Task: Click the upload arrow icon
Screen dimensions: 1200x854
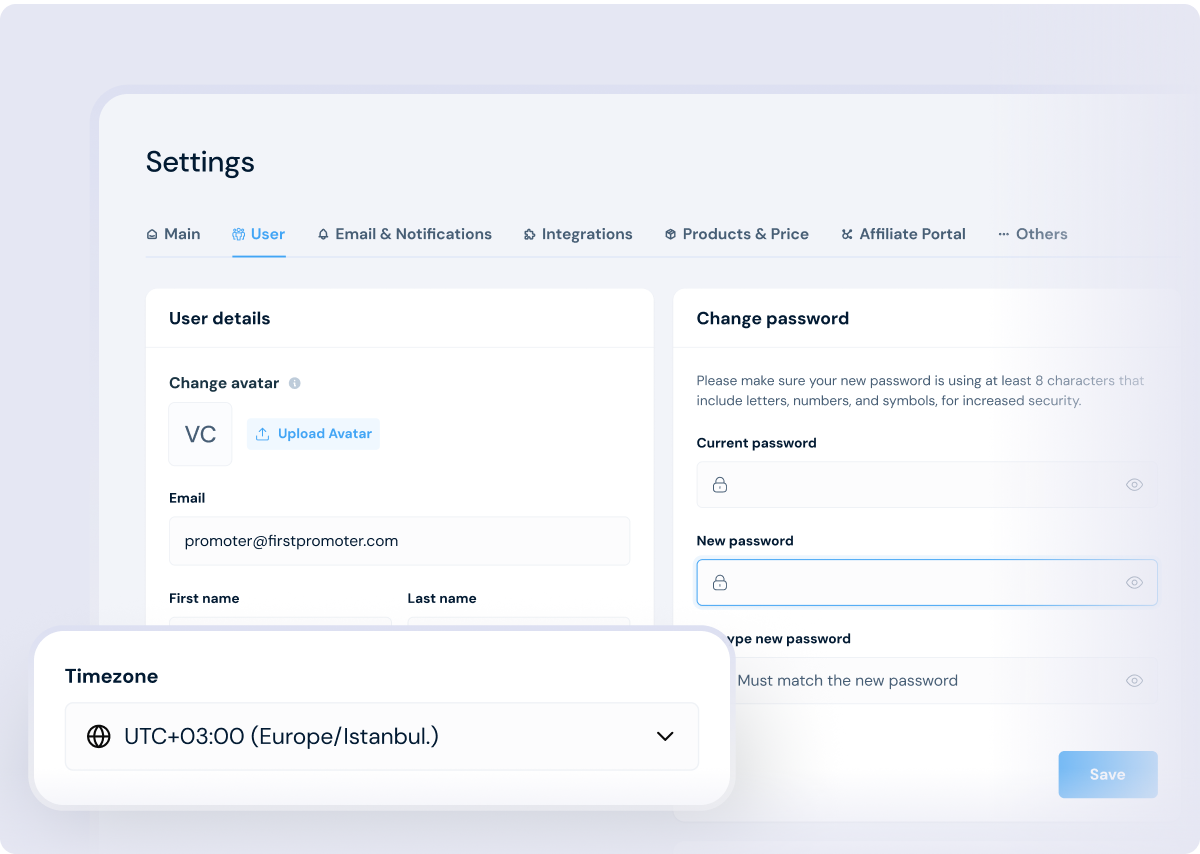Action: (x=263, y=434)
